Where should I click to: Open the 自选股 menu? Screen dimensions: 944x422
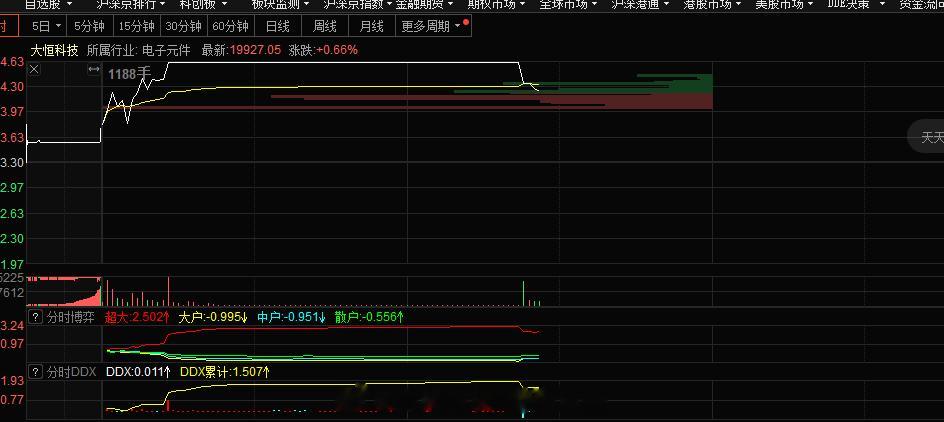pyautogui.click(x=48, y=4)
